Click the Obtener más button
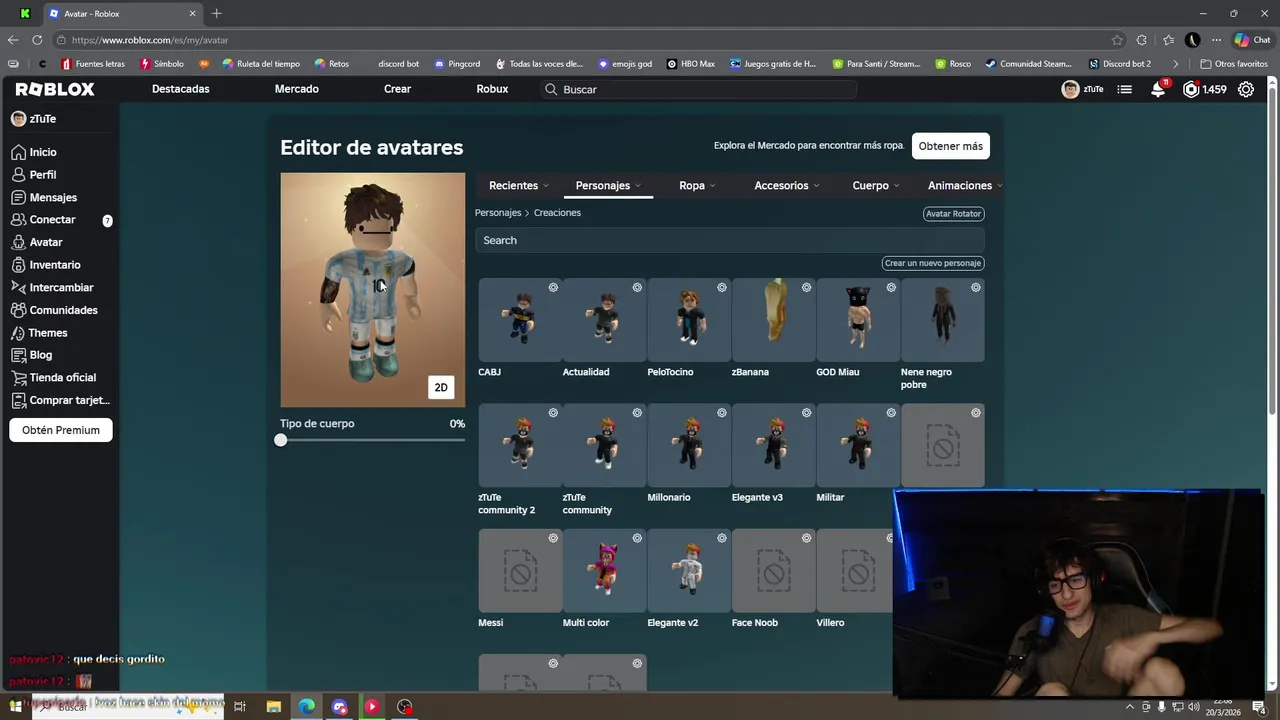 [x=951, y=146]
